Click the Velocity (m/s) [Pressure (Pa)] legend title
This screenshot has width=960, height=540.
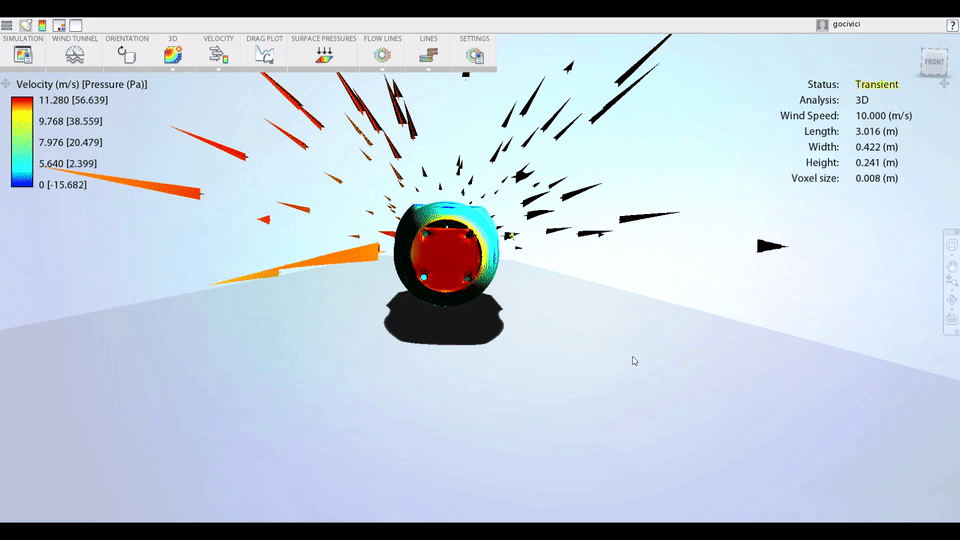click(82, 84)
